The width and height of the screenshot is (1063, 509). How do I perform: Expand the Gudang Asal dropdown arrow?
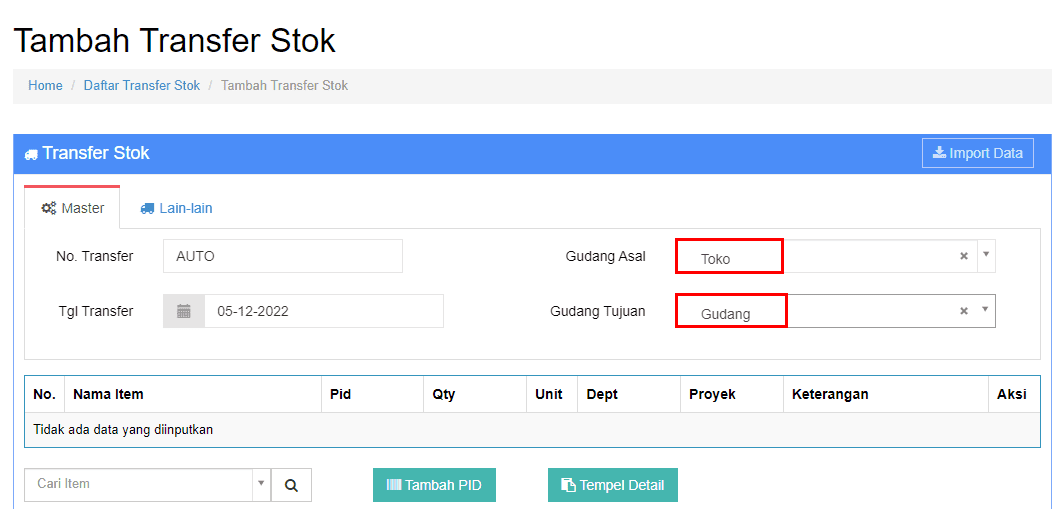(986, 253)
